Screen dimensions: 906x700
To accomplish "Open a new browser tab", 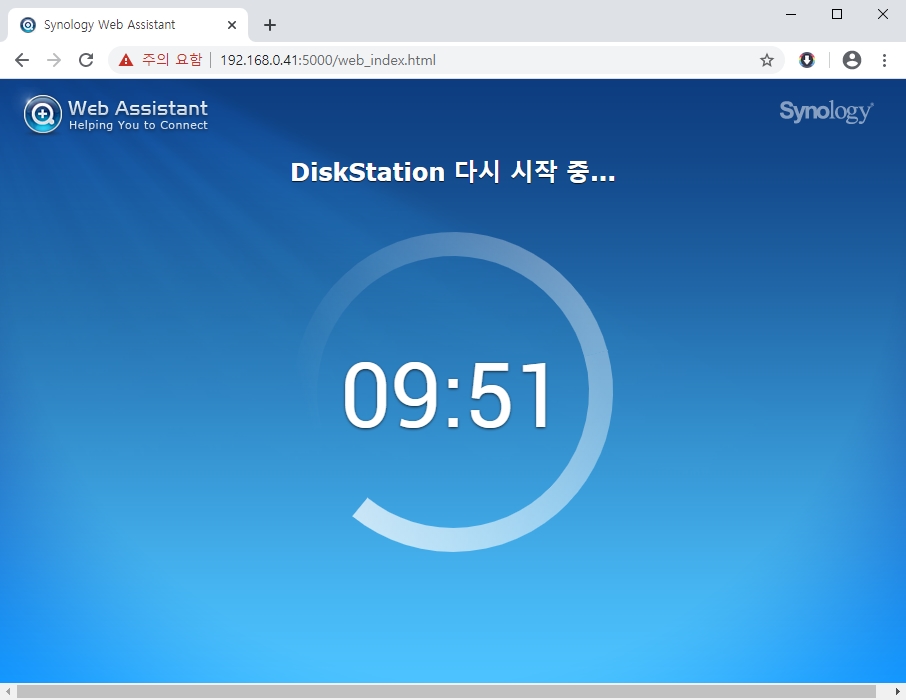I will [x=269, y=25].
